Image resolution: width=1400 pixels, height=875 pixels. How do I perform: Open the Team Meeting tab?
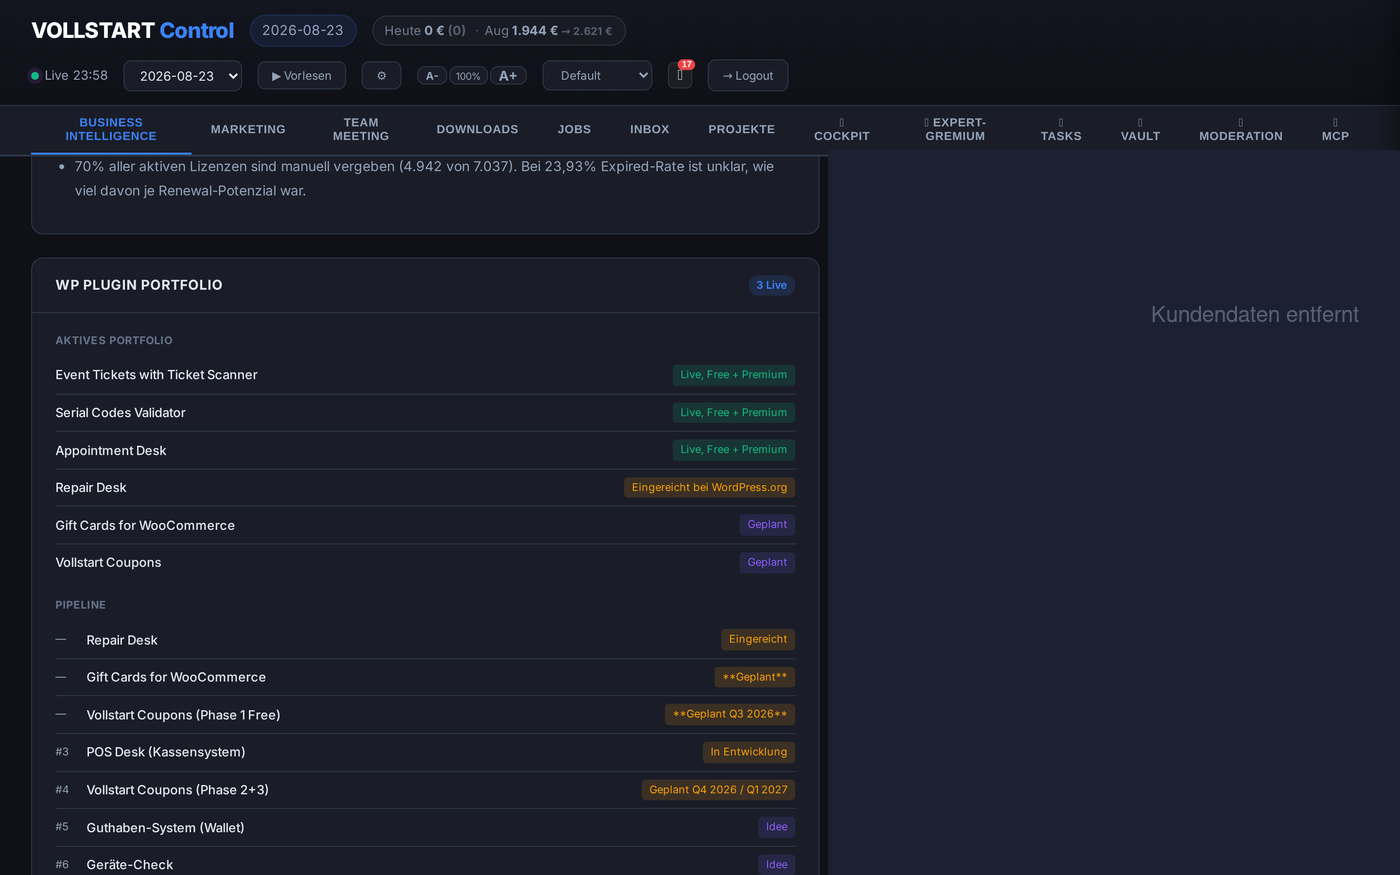point(361,129)
